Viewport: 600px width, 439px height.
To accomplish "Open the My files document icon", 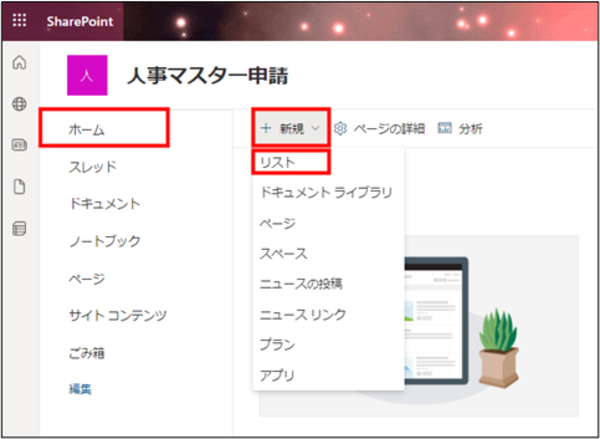I will click(x=20, y=187).
